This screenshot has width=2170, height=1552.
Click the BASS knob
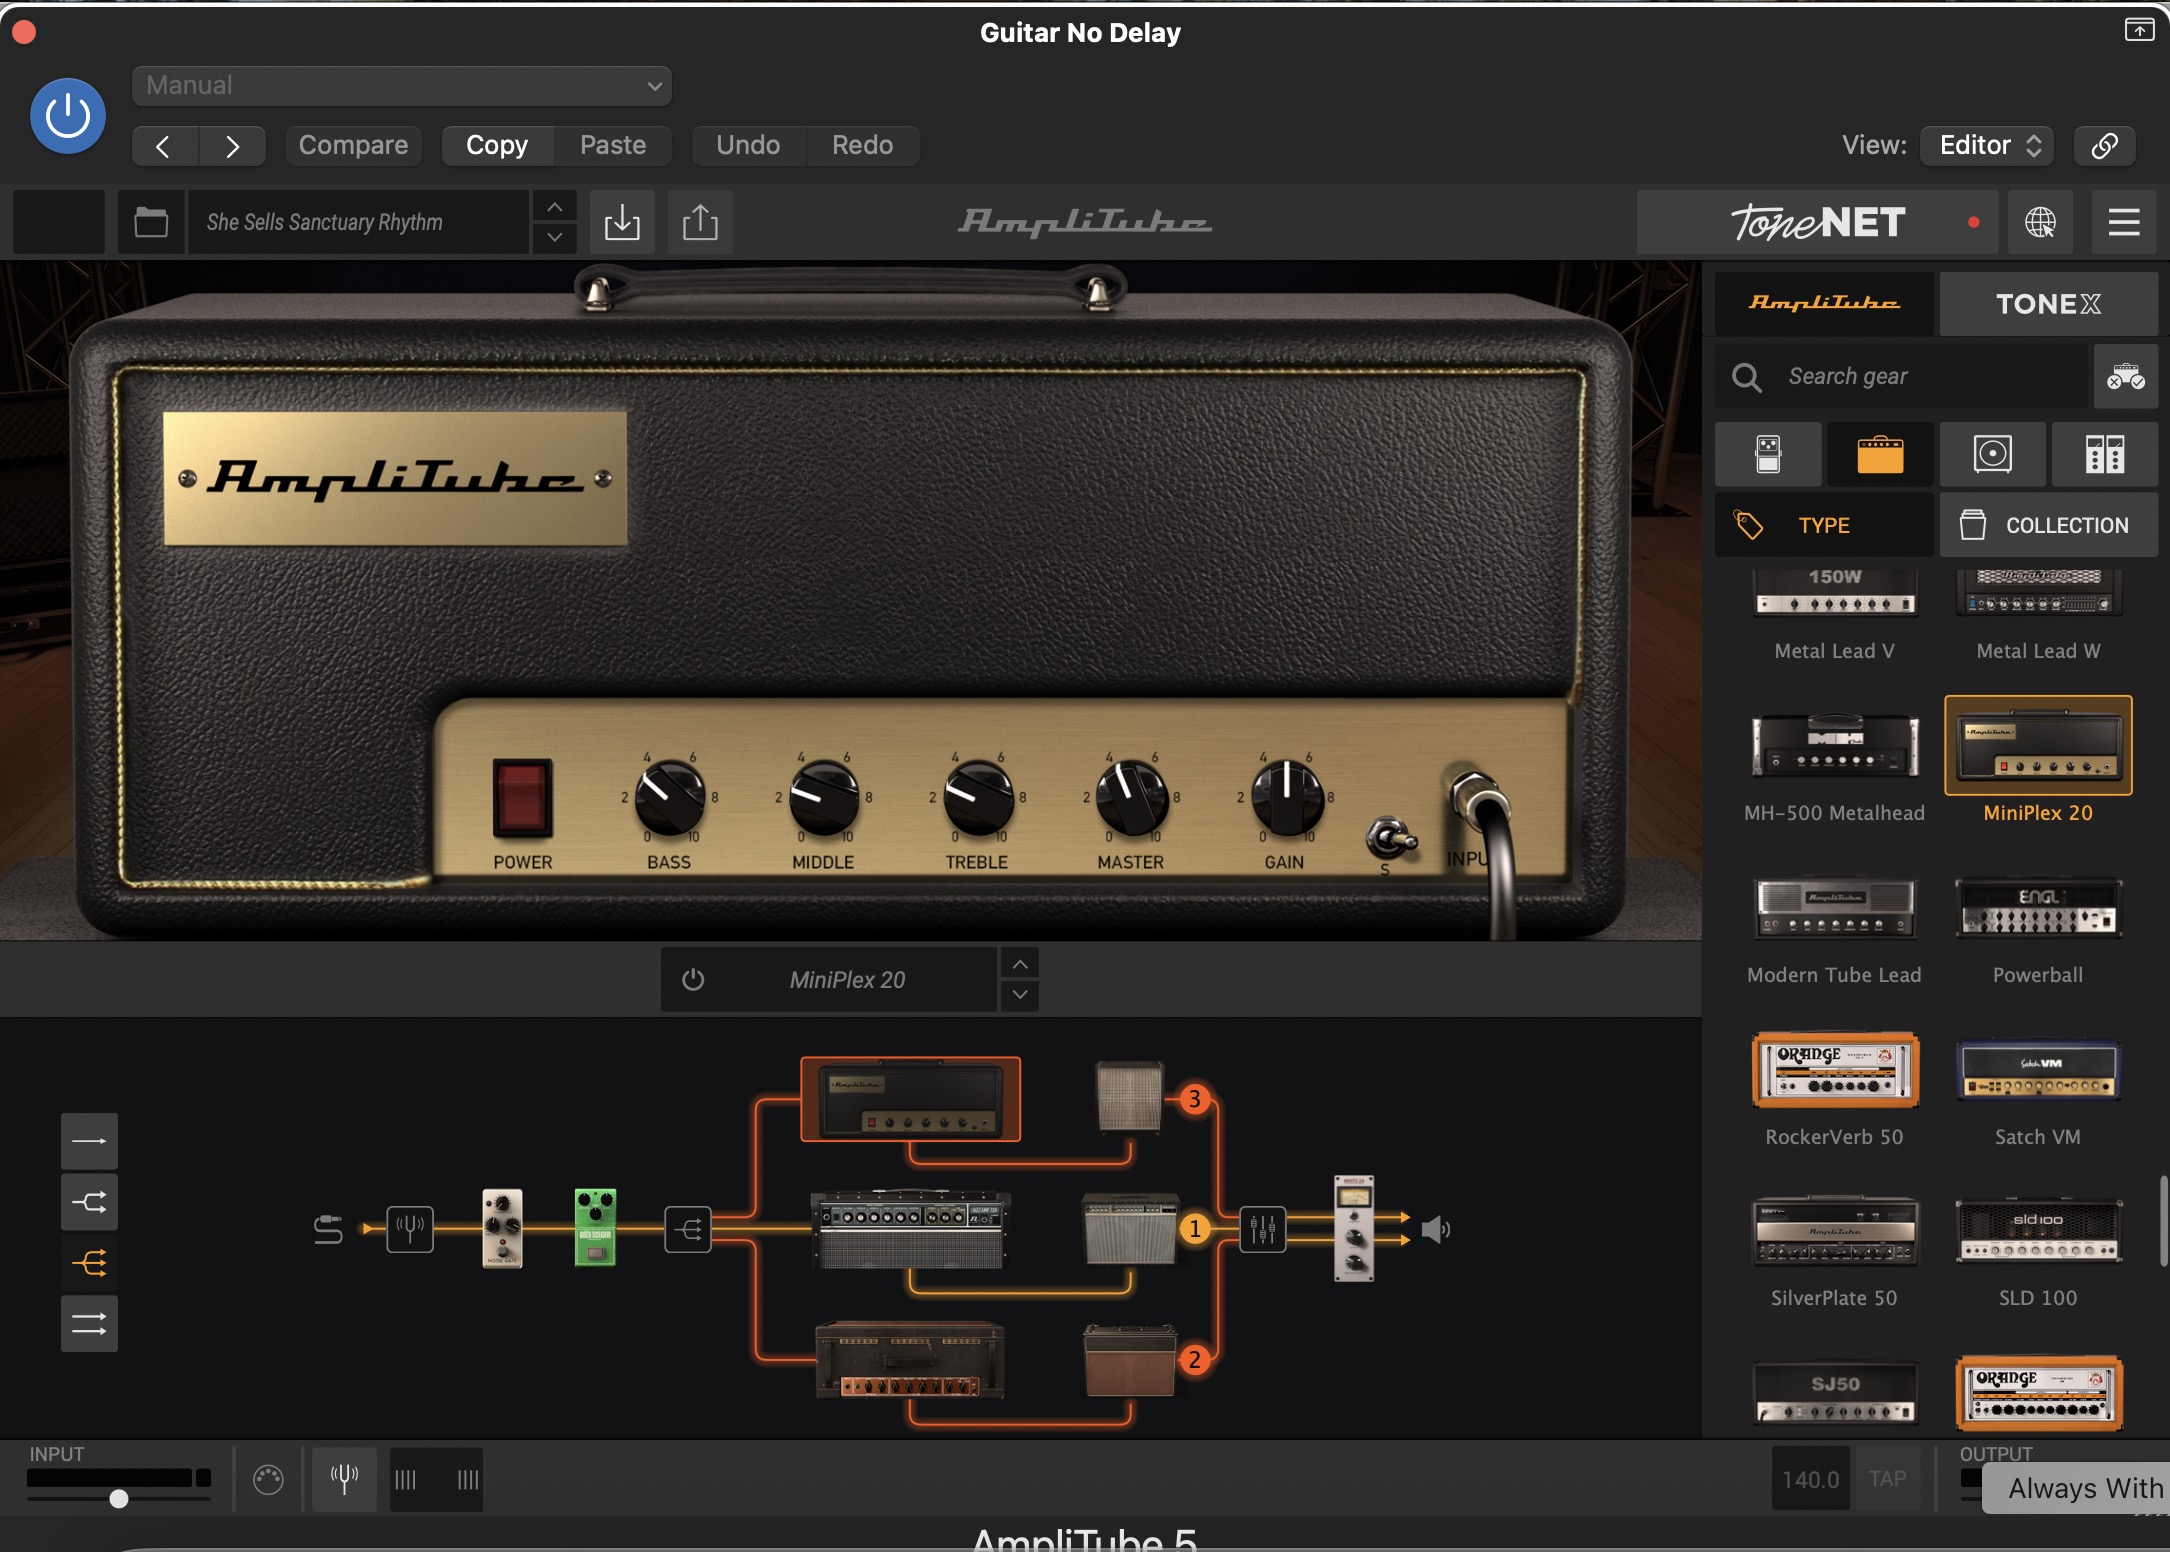[669, 798]
